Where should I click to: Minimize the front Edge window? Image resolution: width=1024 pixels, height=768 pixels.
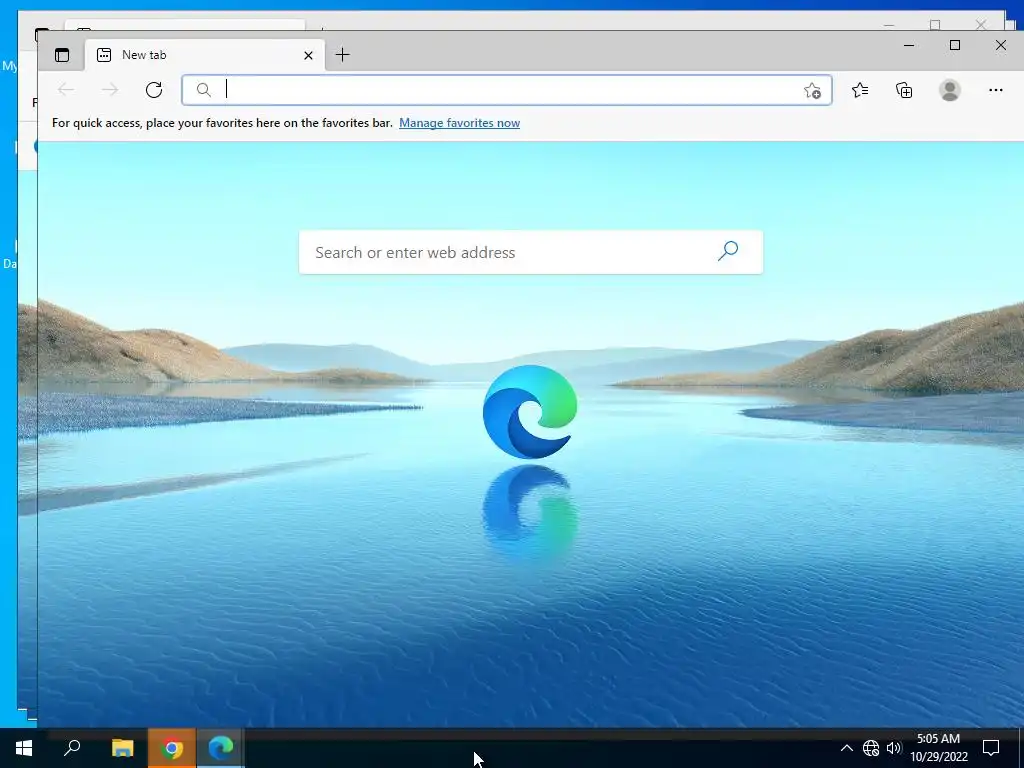908,45
